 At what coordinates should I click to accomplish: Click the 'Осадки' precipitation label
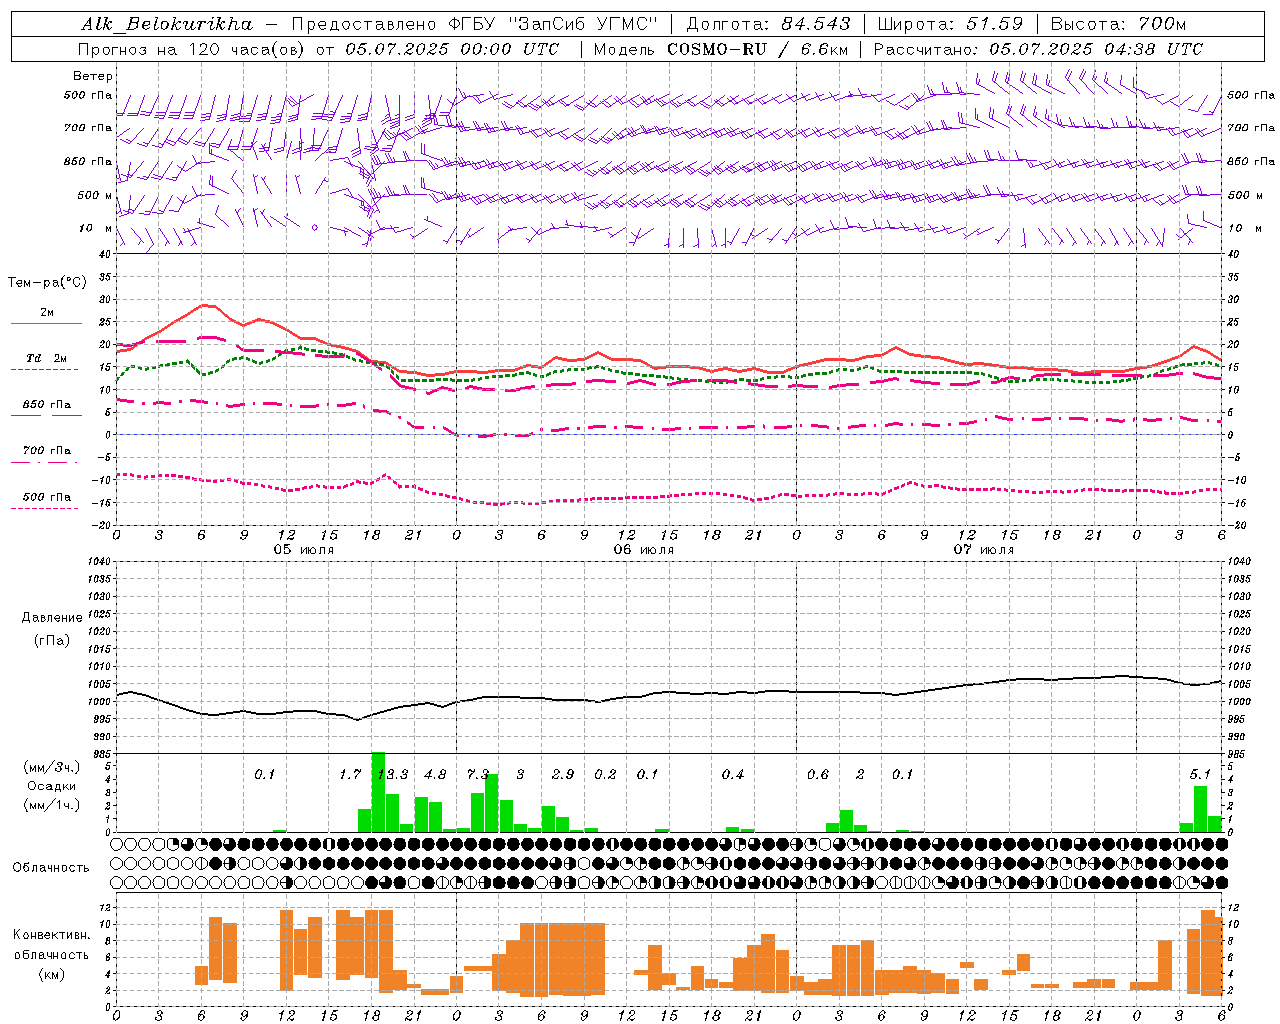(51, 786)
